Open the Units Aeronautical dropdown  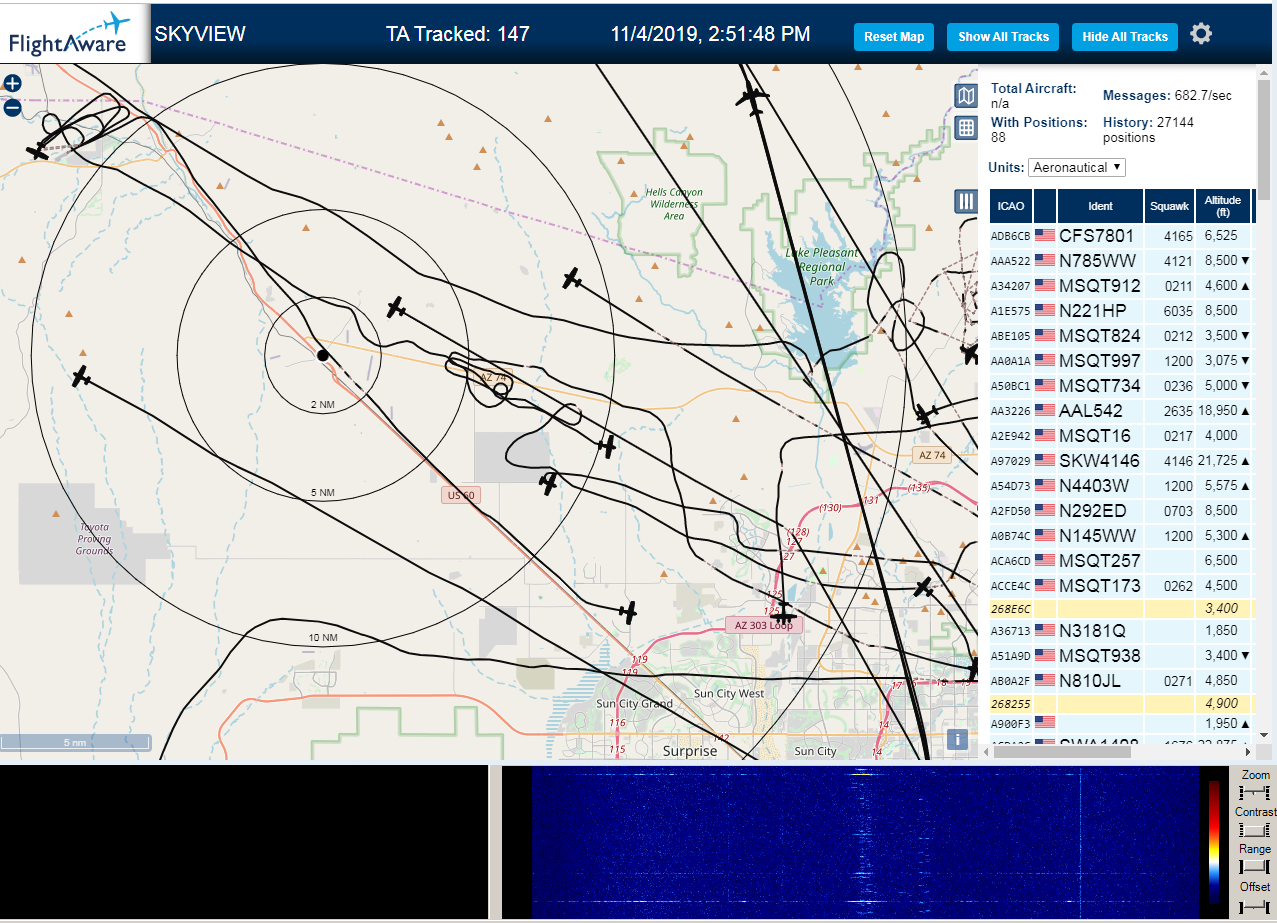click(1077, 167)
